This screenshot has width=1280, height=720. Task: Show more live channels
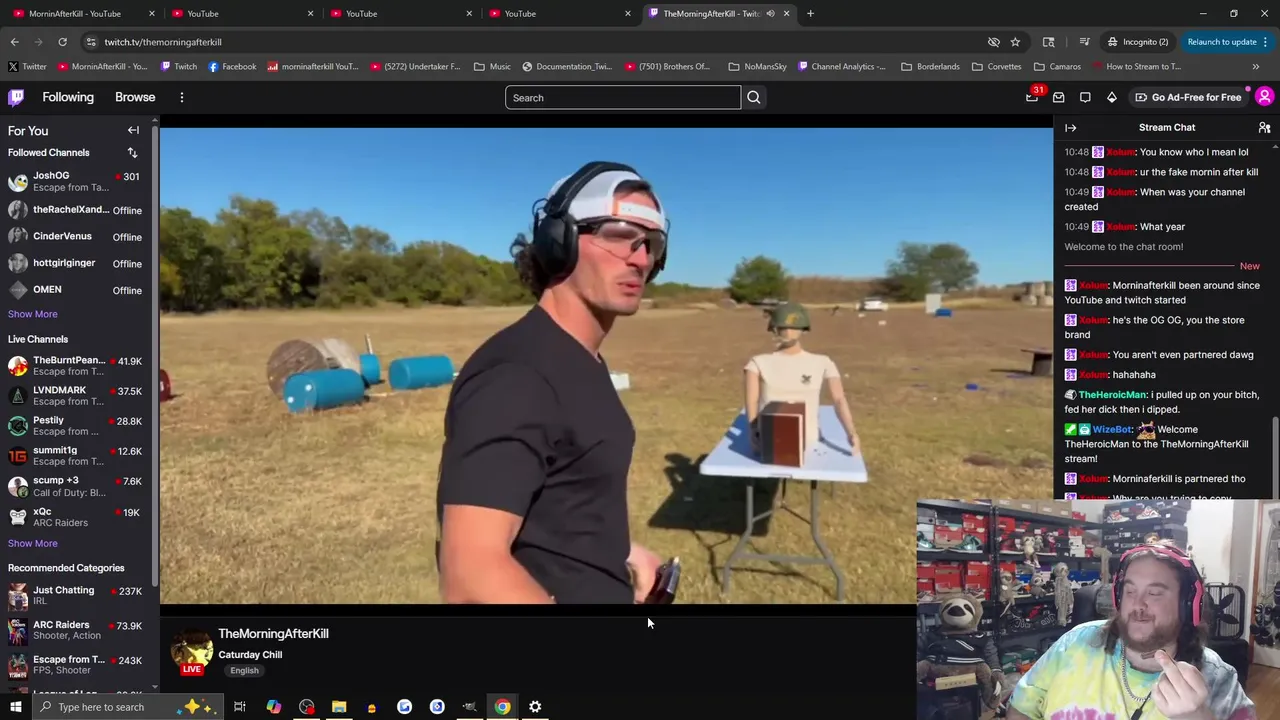[32, 543]
